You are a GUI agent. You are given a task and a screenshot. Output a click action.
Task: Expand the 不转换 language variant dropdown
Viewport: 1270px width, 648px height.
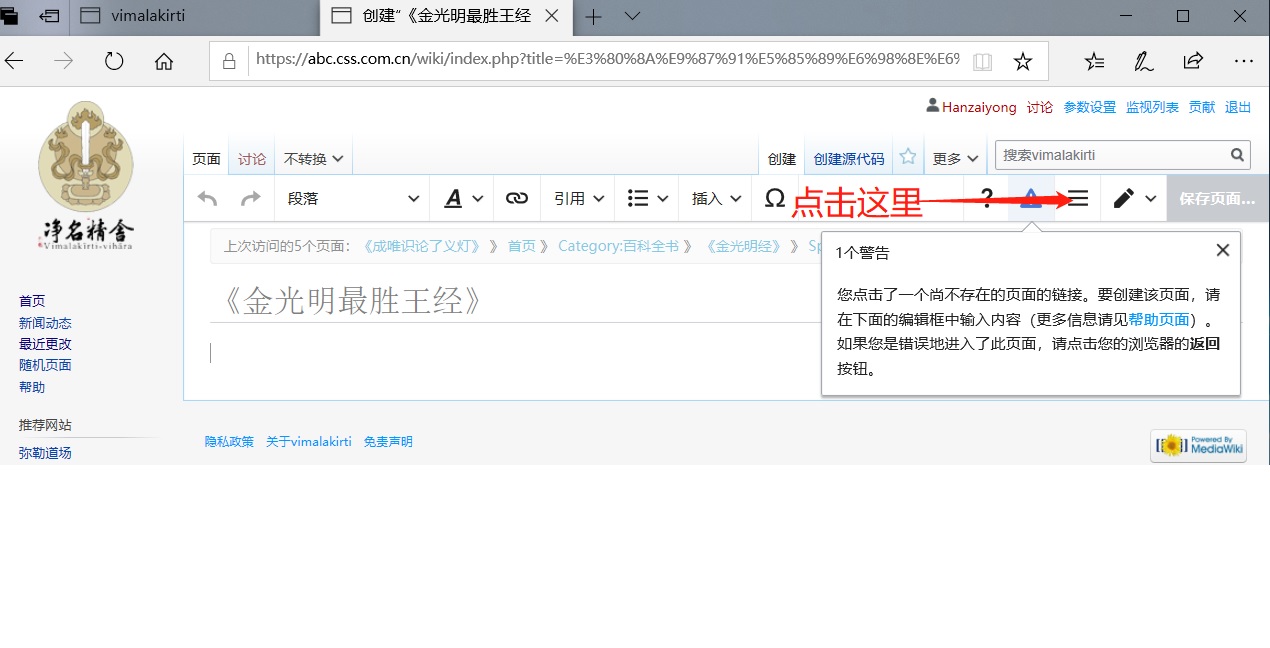tap(313, 158)
